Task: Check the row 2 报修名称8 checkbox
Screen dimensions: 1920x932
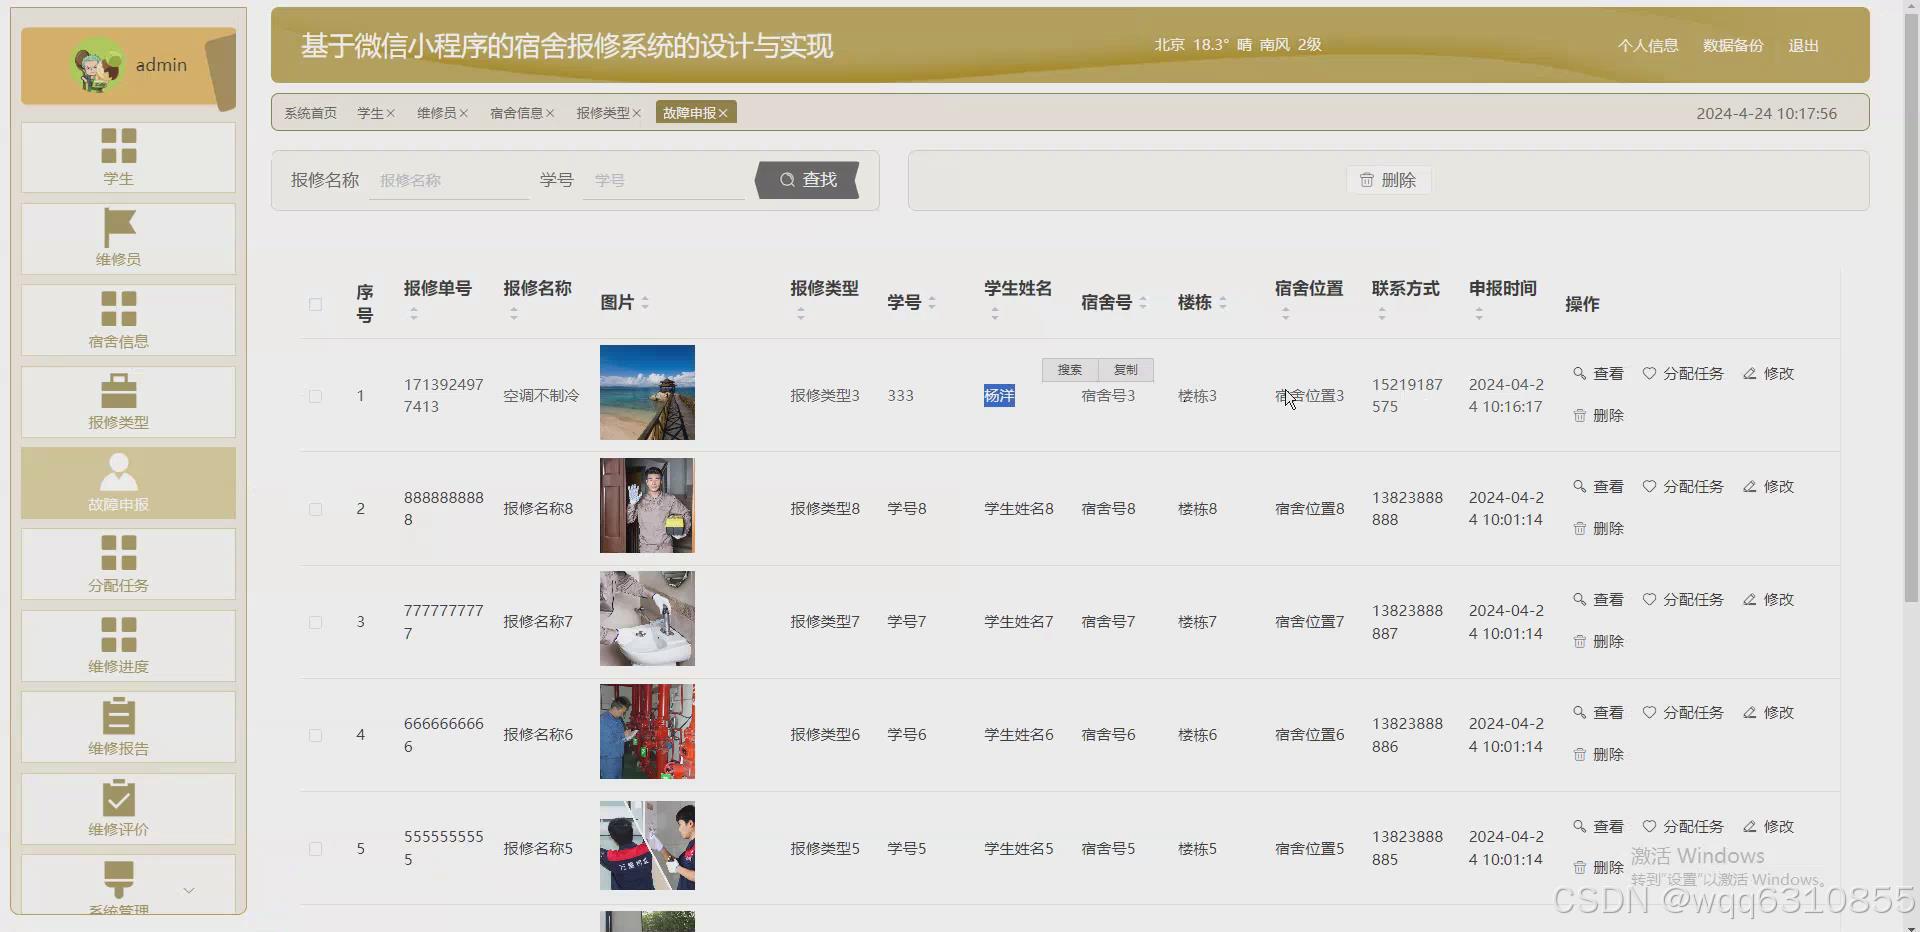Action: 315,509
